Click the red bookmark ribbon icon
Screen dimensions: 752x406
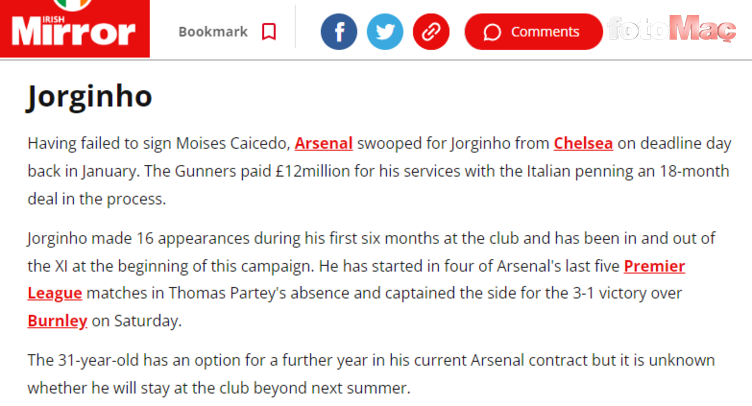click(x=268, y=32)
